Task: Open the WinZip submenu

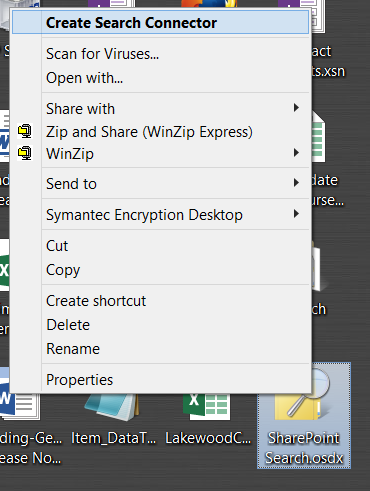Action: click(160, 154)
